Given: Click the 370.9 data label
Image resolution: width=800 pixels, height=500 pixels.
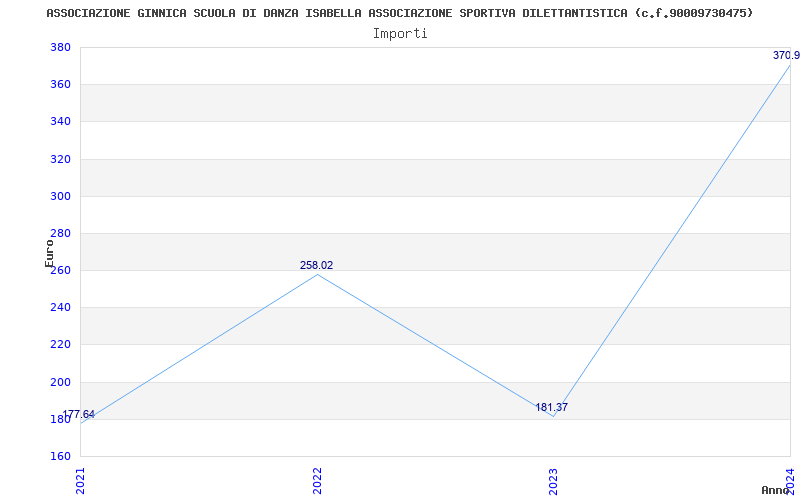Looking at the screenshot, I should click(786, 56).
